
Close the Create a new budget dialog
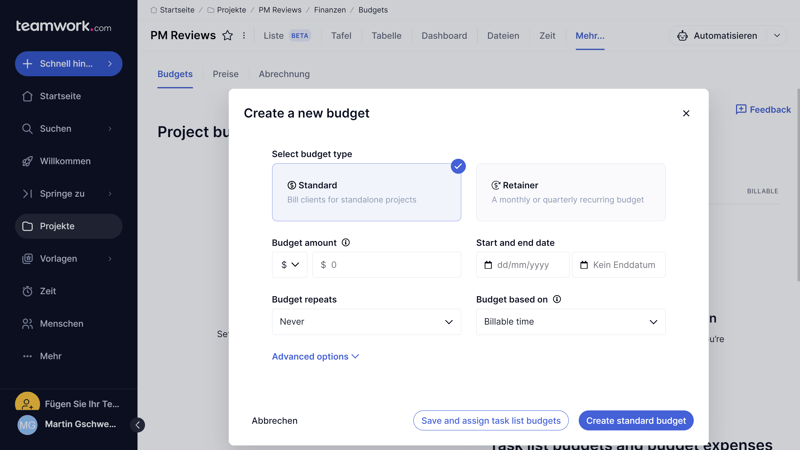pos(686,113)
